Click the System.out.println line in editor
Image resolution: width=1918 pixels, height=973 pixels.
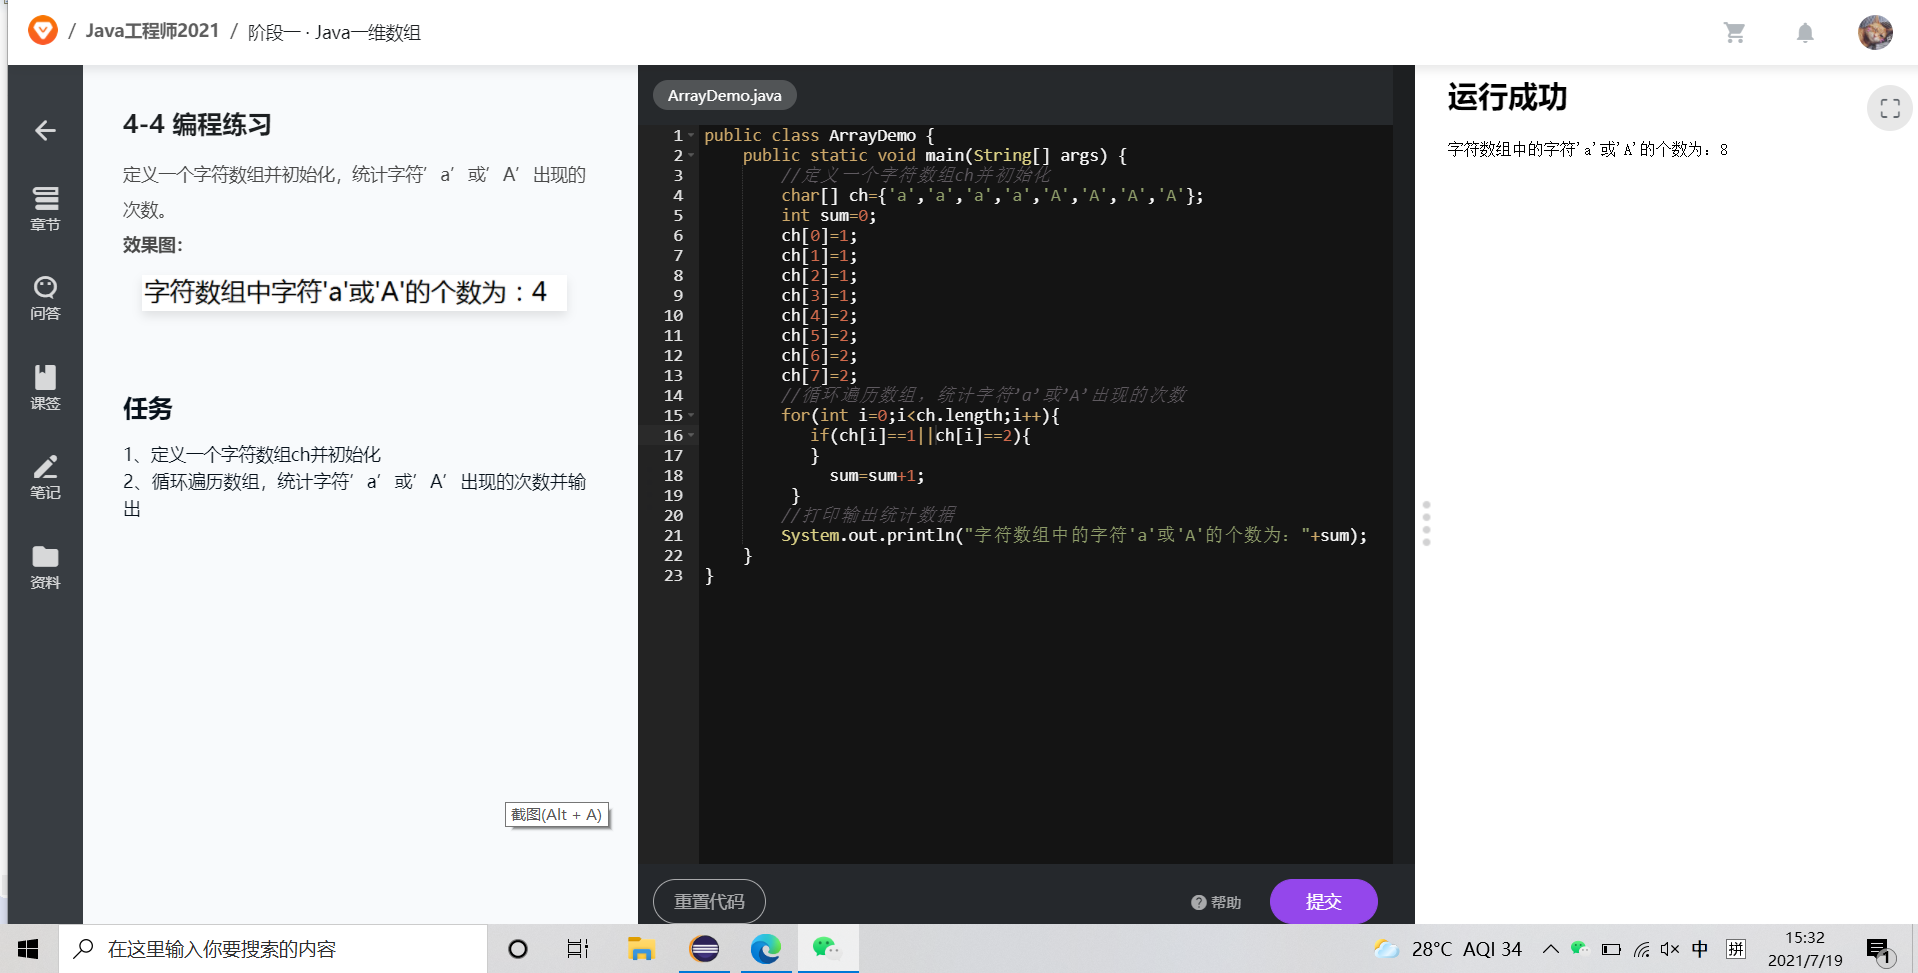pos(1073,535)
